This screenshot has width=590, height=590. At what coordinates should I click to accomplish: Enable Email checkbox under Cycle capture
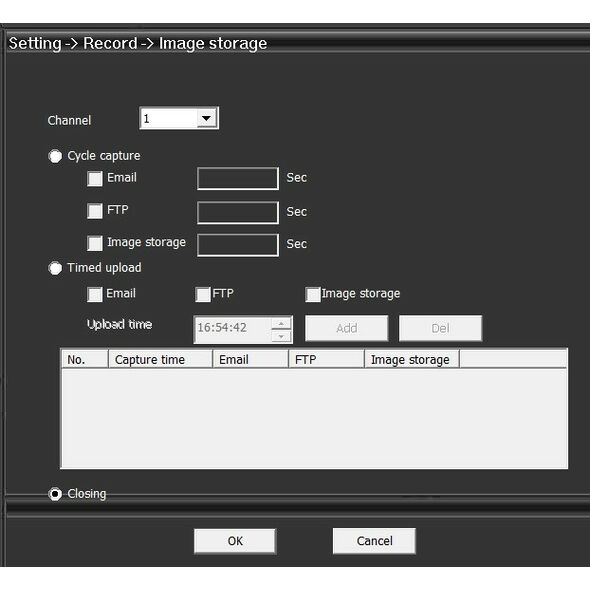click(94, 178)
